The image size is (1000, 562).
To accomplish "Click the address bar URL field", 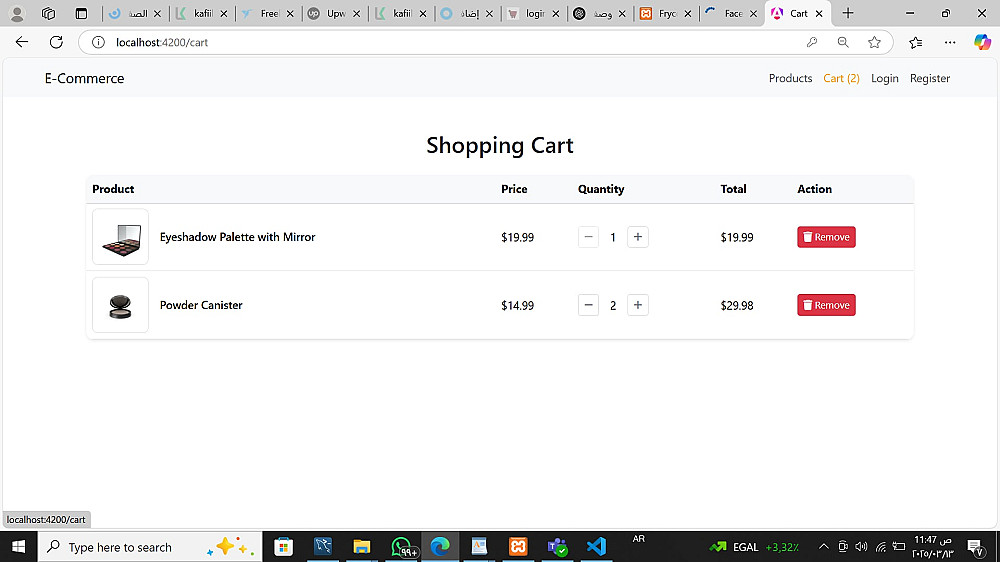I will (x=400, y=42).
